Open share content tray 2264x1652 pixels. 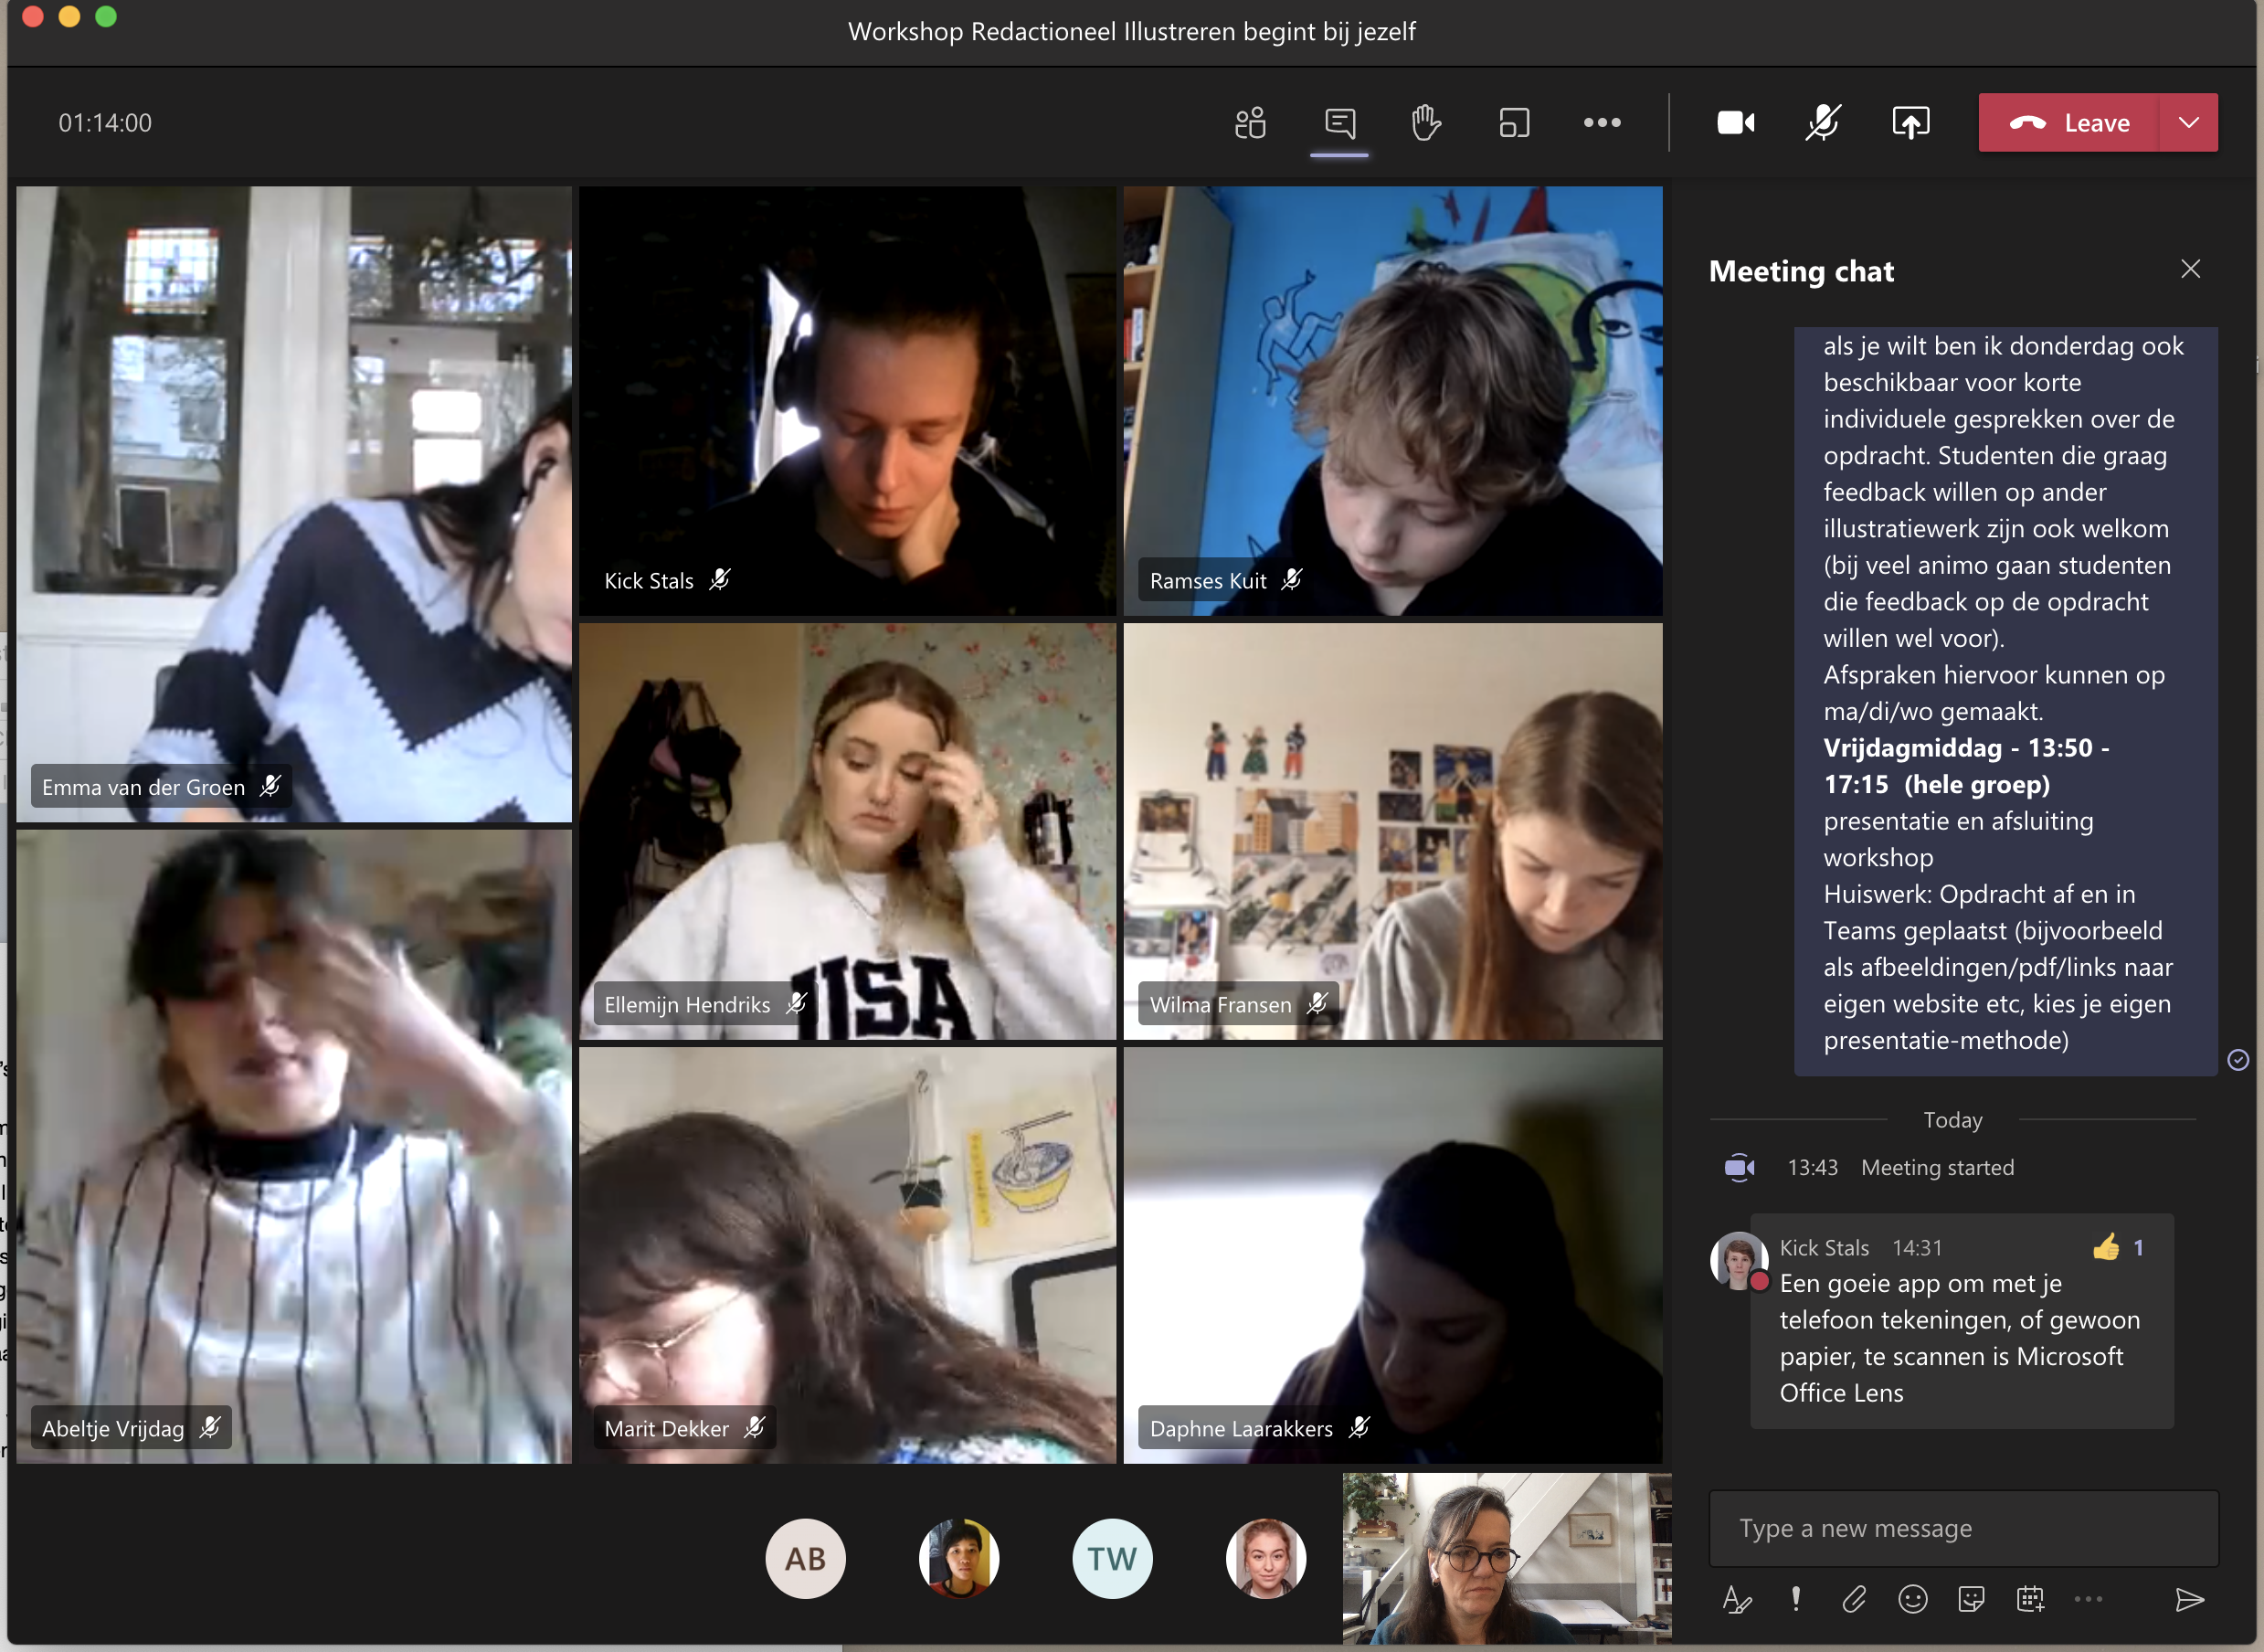click(1911, 123)
